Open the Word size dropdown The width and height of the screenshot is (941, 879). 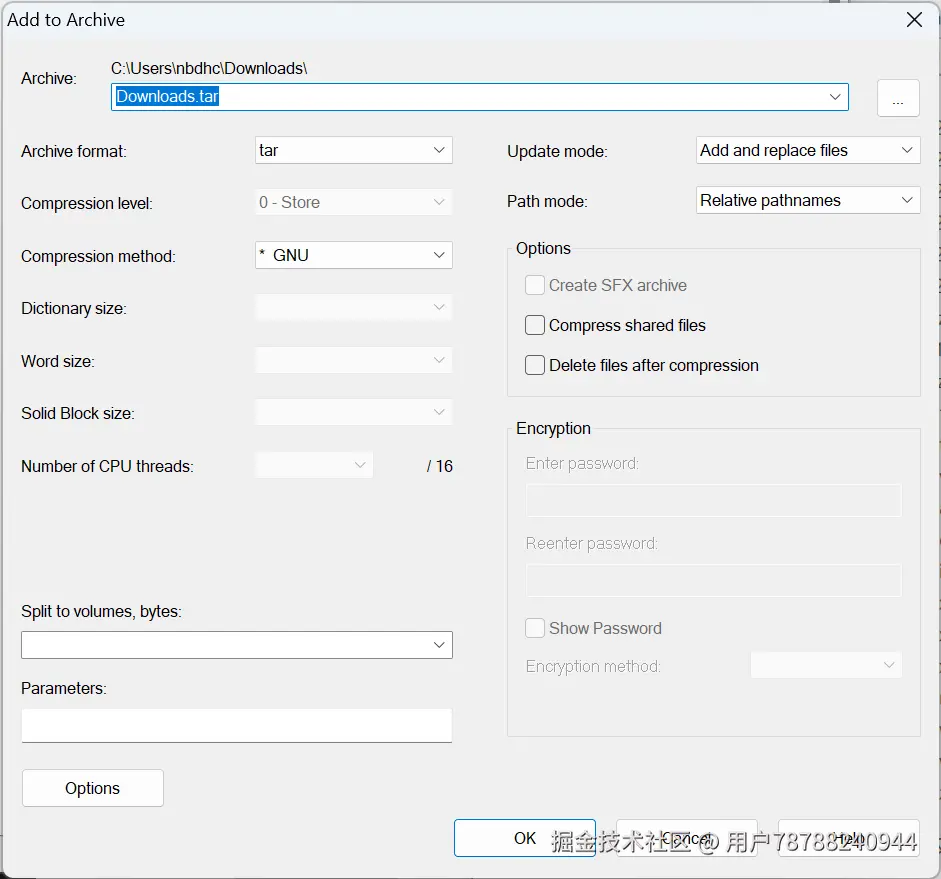(x=353, y=360)
